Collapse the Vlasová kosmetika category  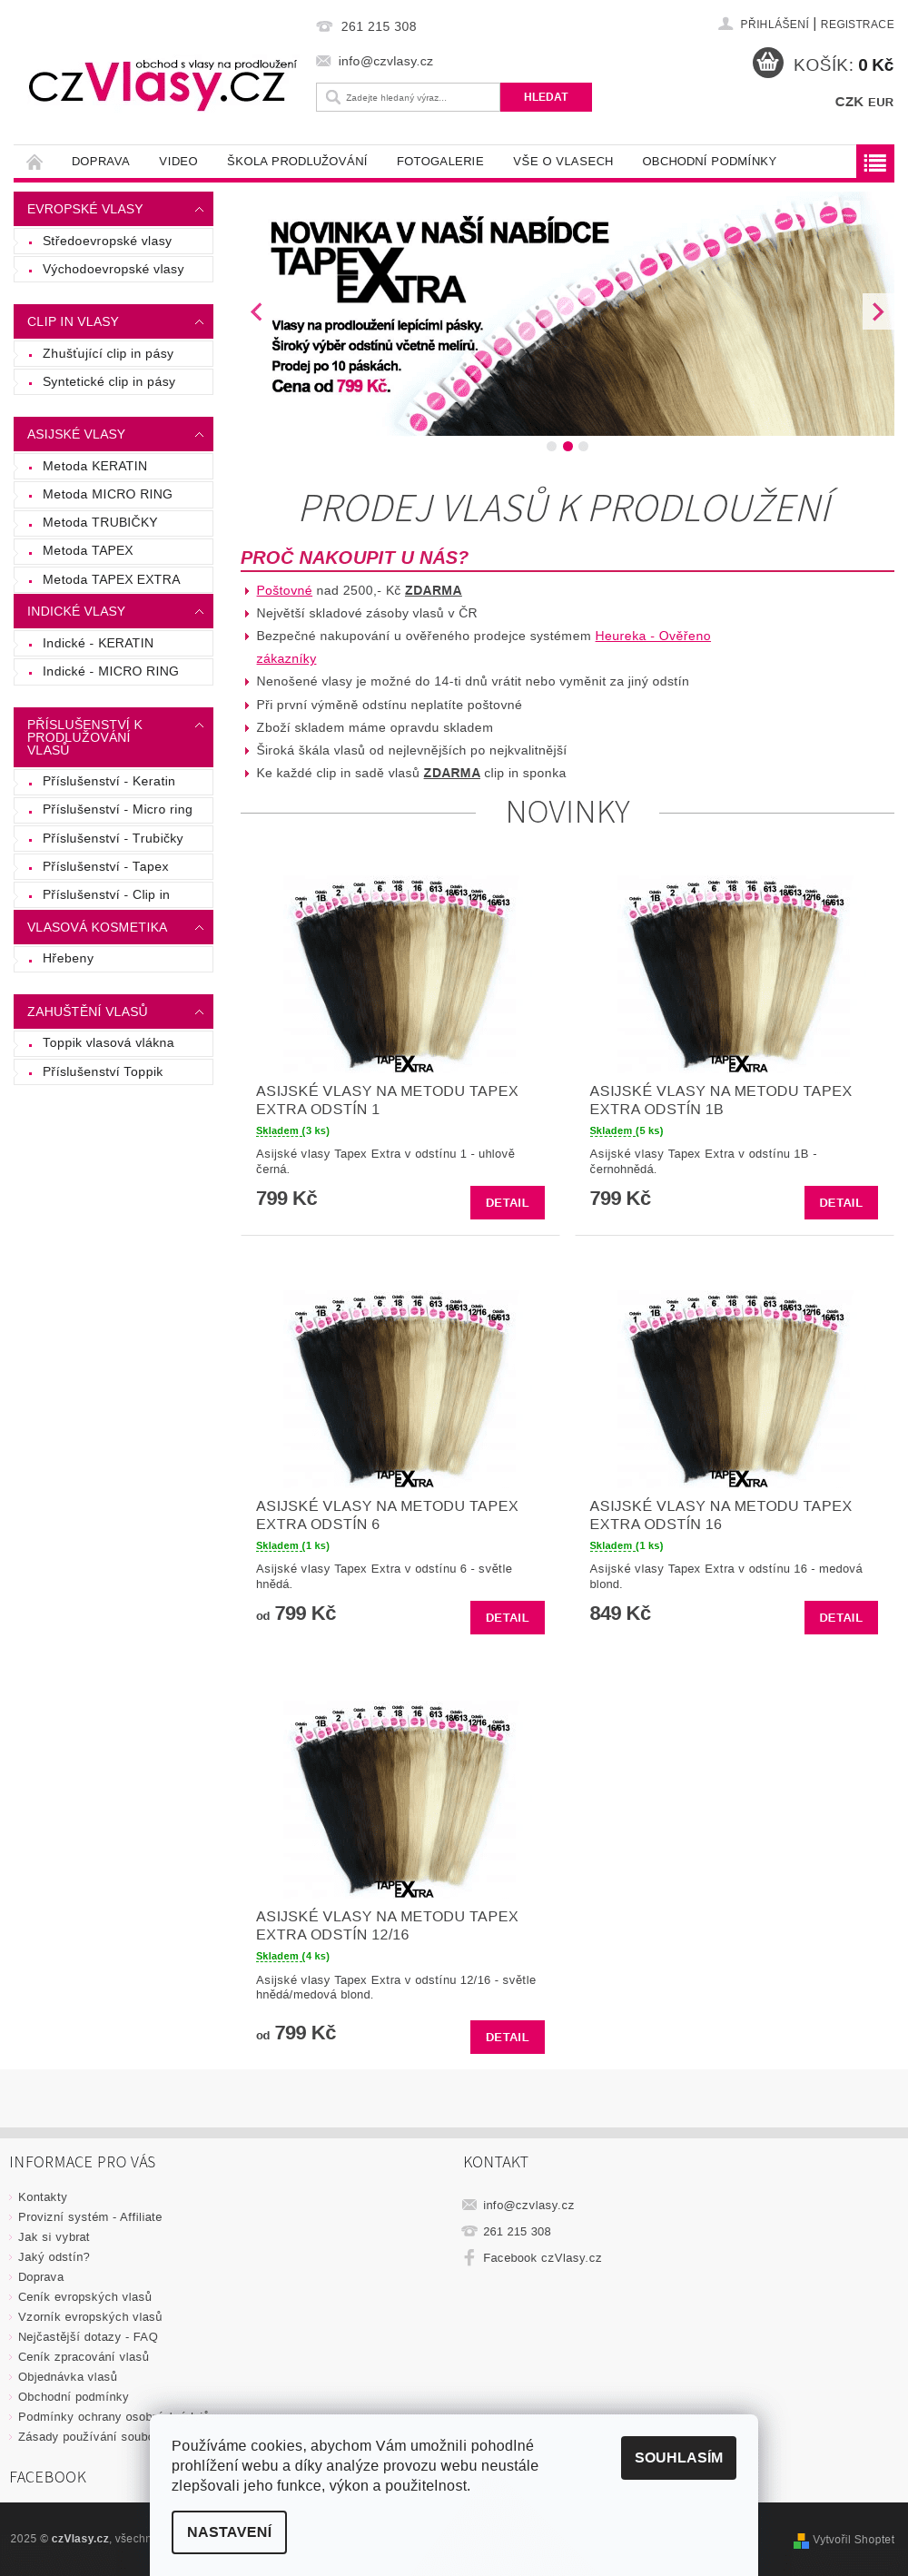199,927
